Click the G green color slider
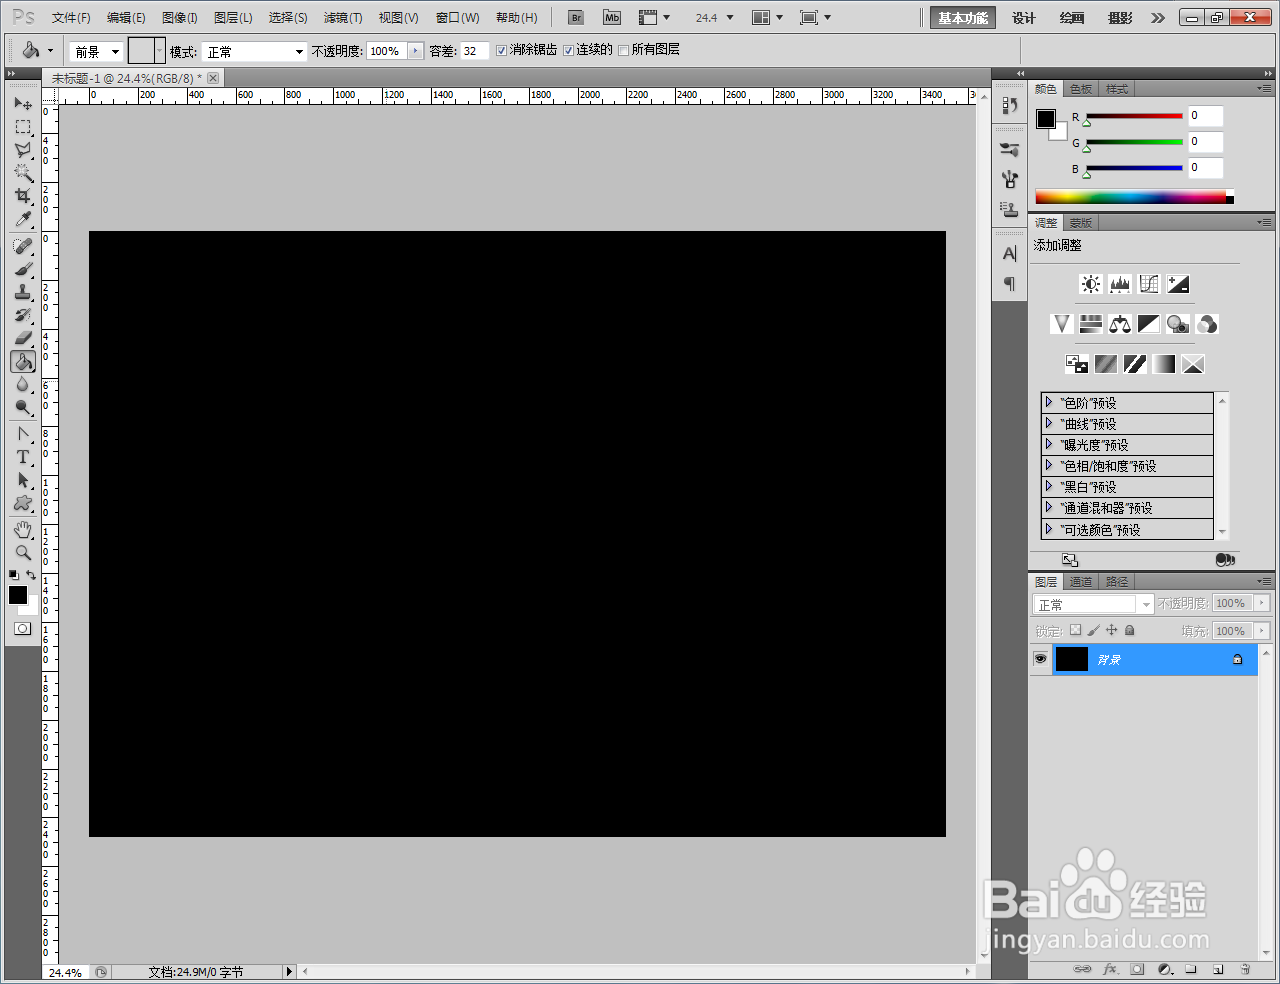 pos(1134,142)
